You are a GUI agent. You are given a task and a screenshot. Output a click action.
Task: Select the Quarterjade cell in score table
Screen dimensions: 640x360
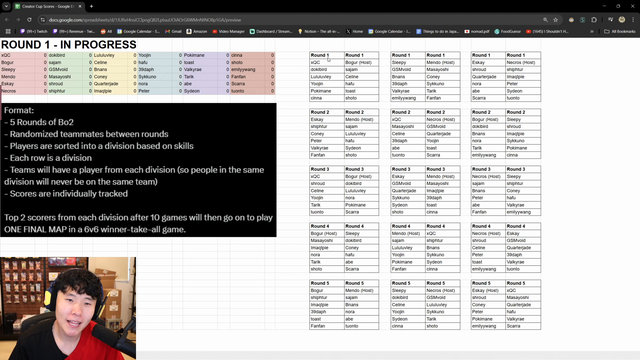tap(109, 84)
